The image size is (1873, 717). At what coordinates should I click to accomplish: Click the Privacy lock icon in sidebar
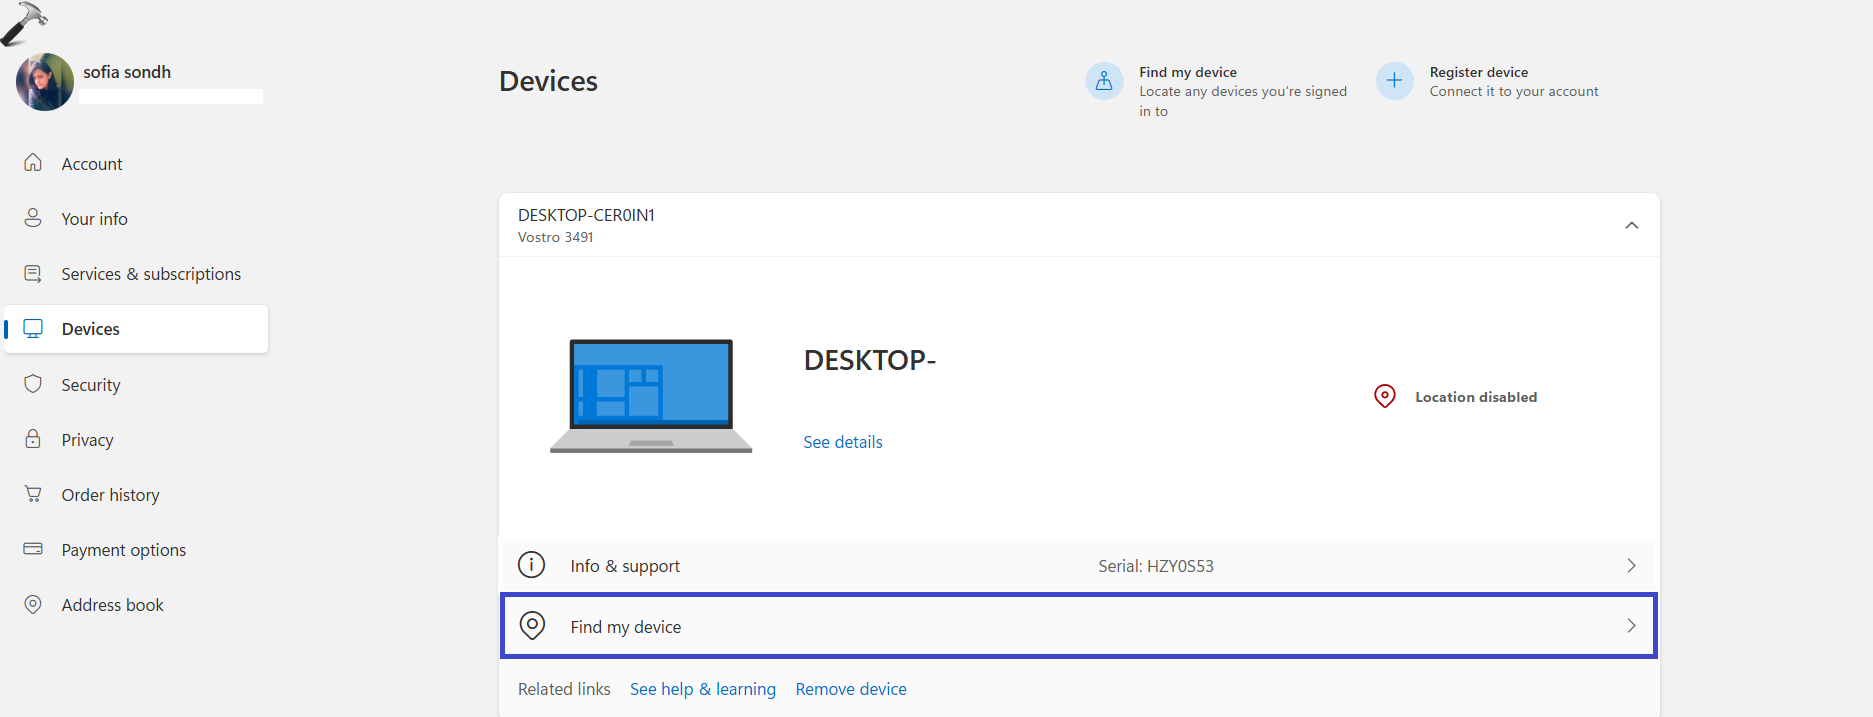[x=33, y=440]
